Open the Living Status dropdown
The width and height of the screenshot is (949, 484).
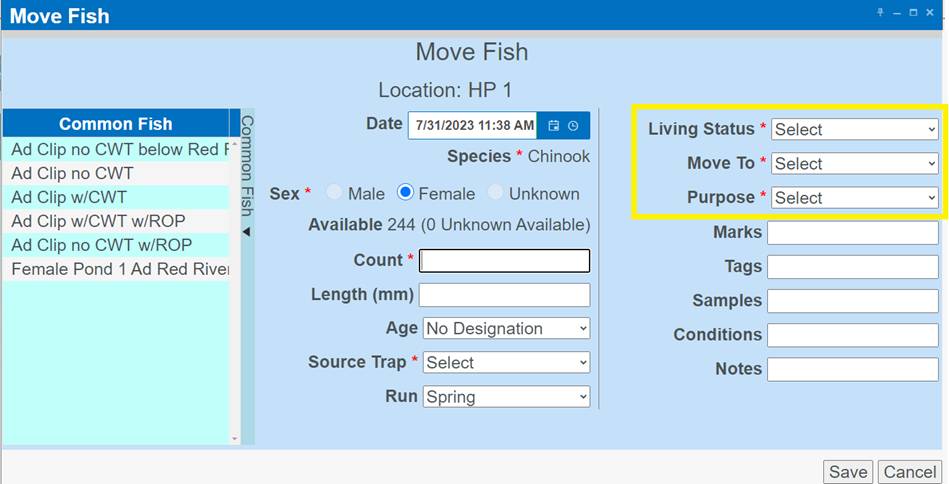point(855,130)
